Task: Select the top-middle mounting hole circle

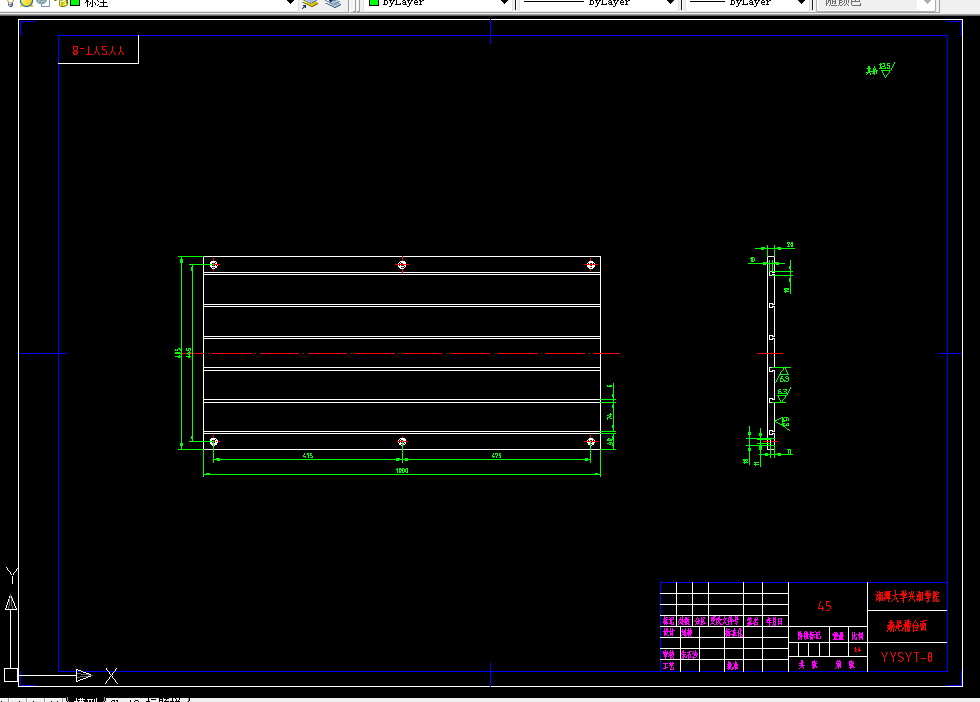Action: tap(402, 265)
